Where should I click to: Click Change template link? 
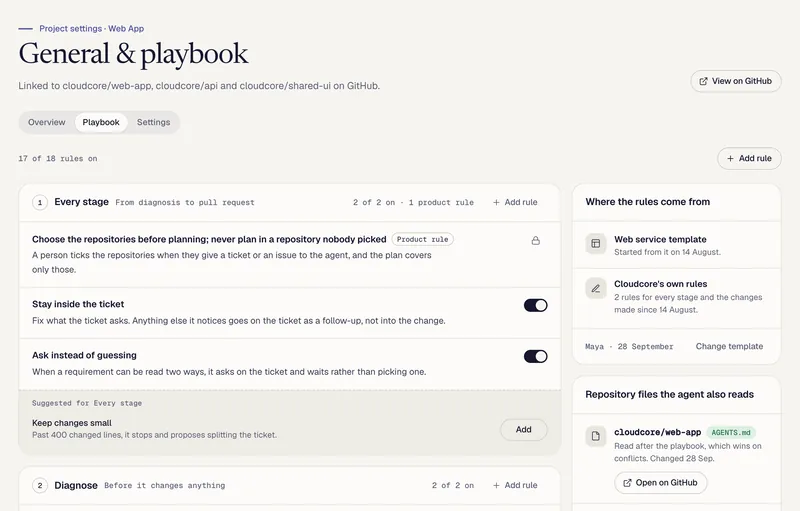point(729,346)
